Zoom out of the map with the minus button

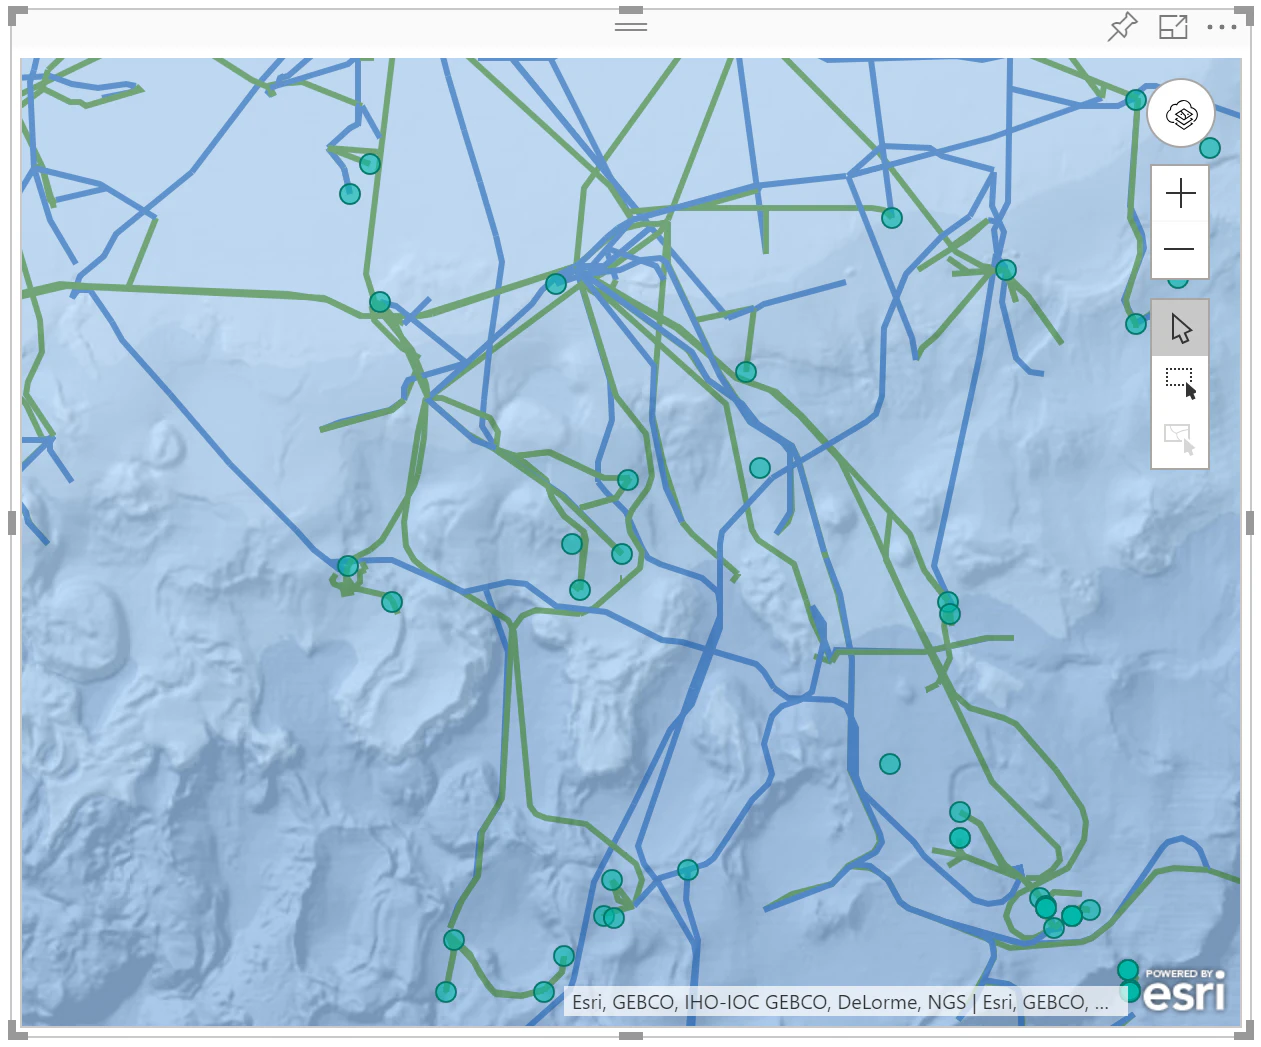[1180, 249]
